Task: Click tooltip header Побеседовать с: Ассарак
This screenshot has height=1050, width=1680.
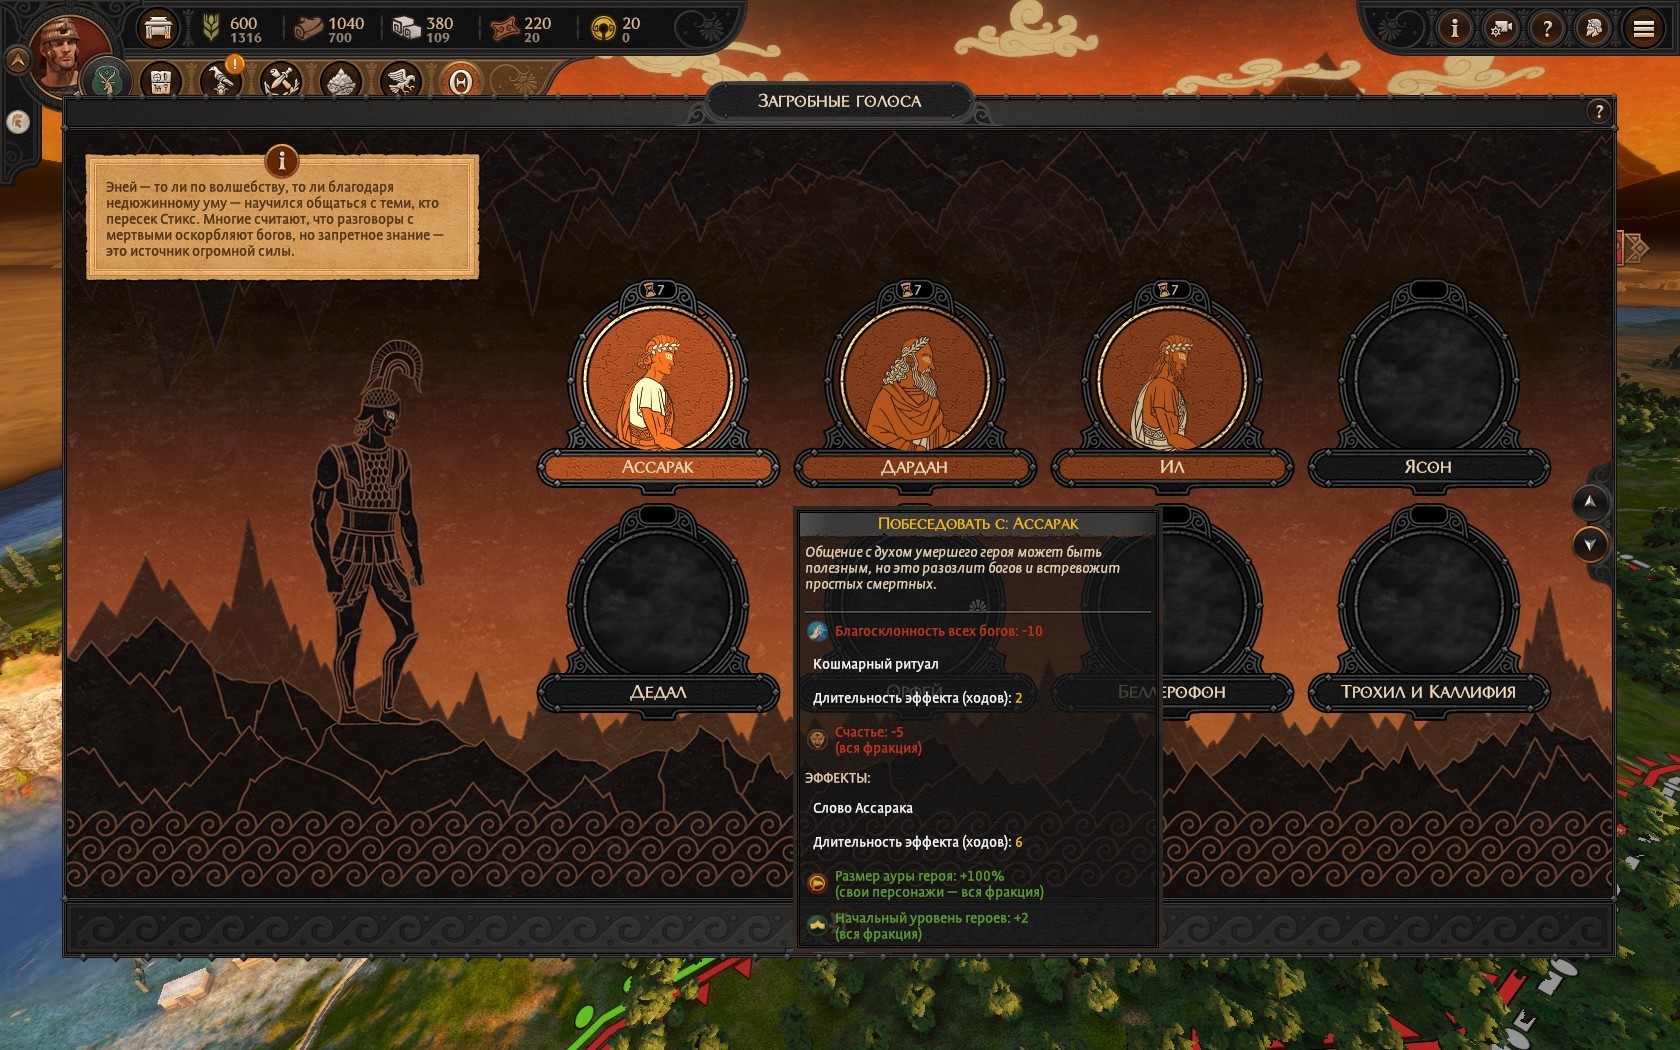Action: (978, 524)
